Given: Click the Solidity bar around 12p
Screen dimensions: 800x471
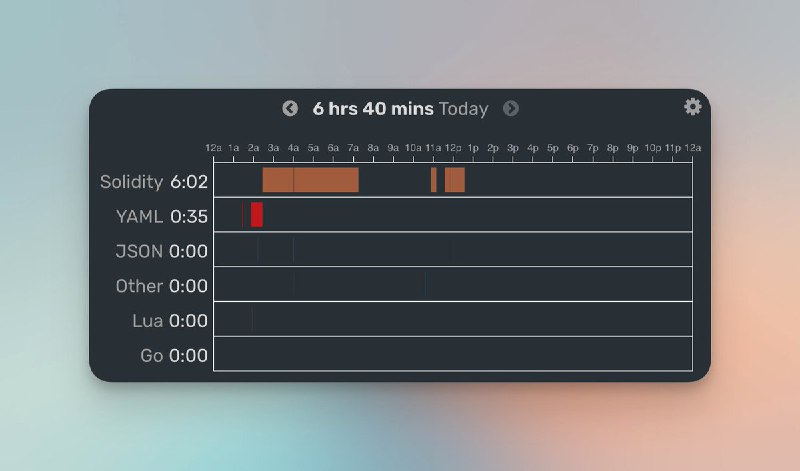Looking at the screenshot, I should click(x=455, y=180).
